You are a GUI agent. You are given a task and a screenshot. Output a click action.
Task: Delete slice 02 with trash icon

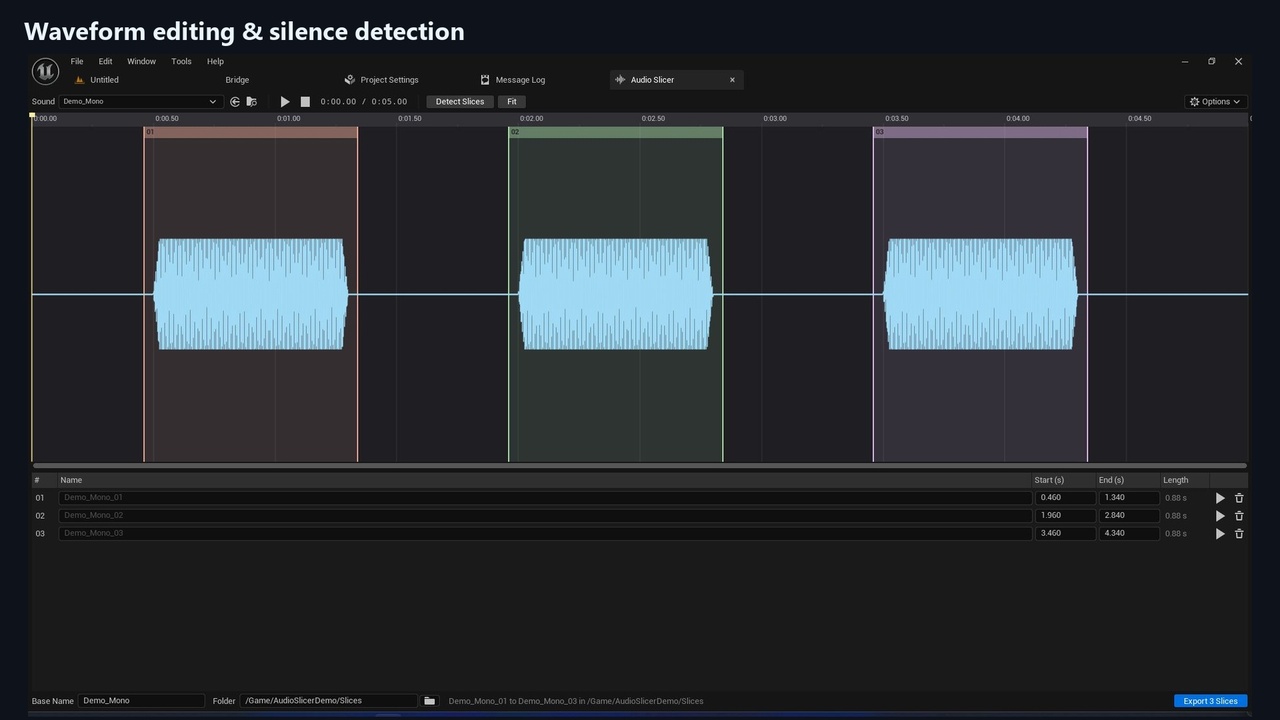point(1239,516)
